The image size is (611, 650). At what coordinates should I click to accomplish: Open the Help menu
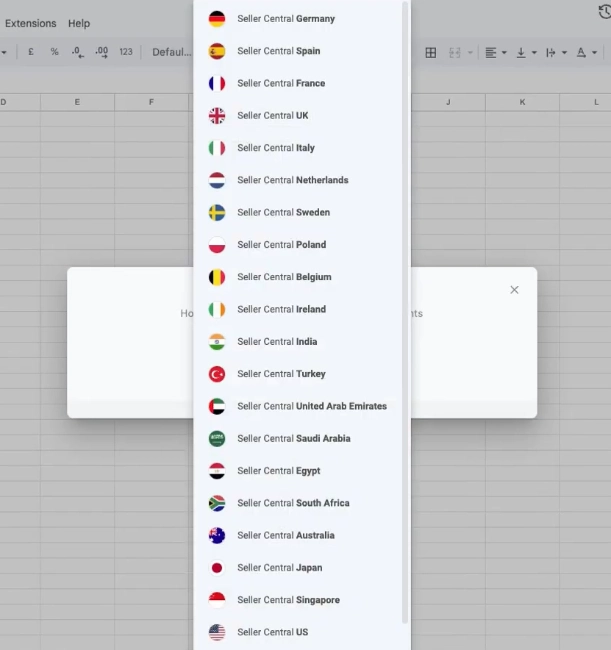(x=79, y=23)
